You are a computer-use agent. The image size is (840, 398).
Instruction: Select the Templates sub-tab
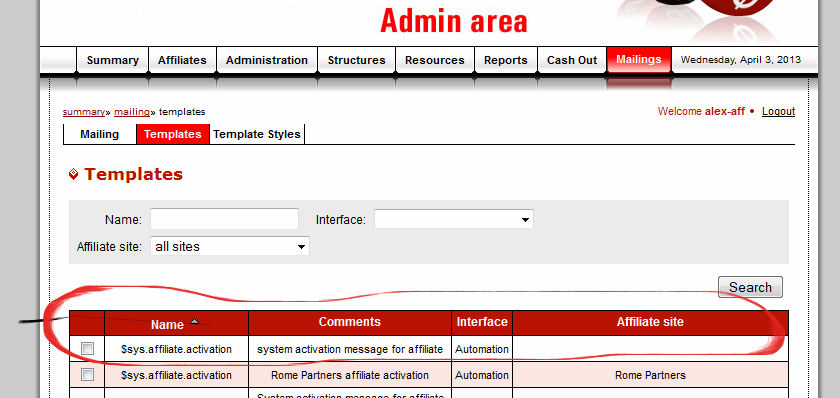[x=172, y=134]
